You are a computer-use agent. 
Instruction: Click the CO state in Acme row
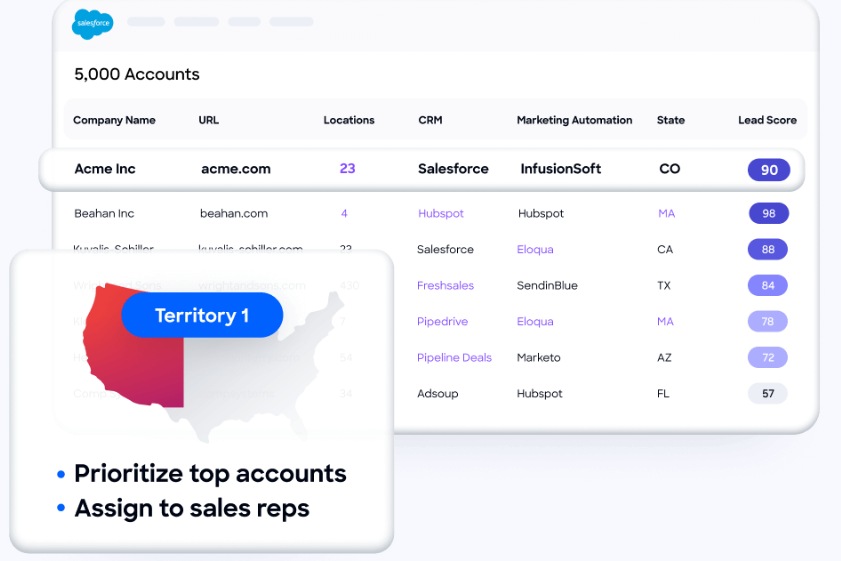669,169
